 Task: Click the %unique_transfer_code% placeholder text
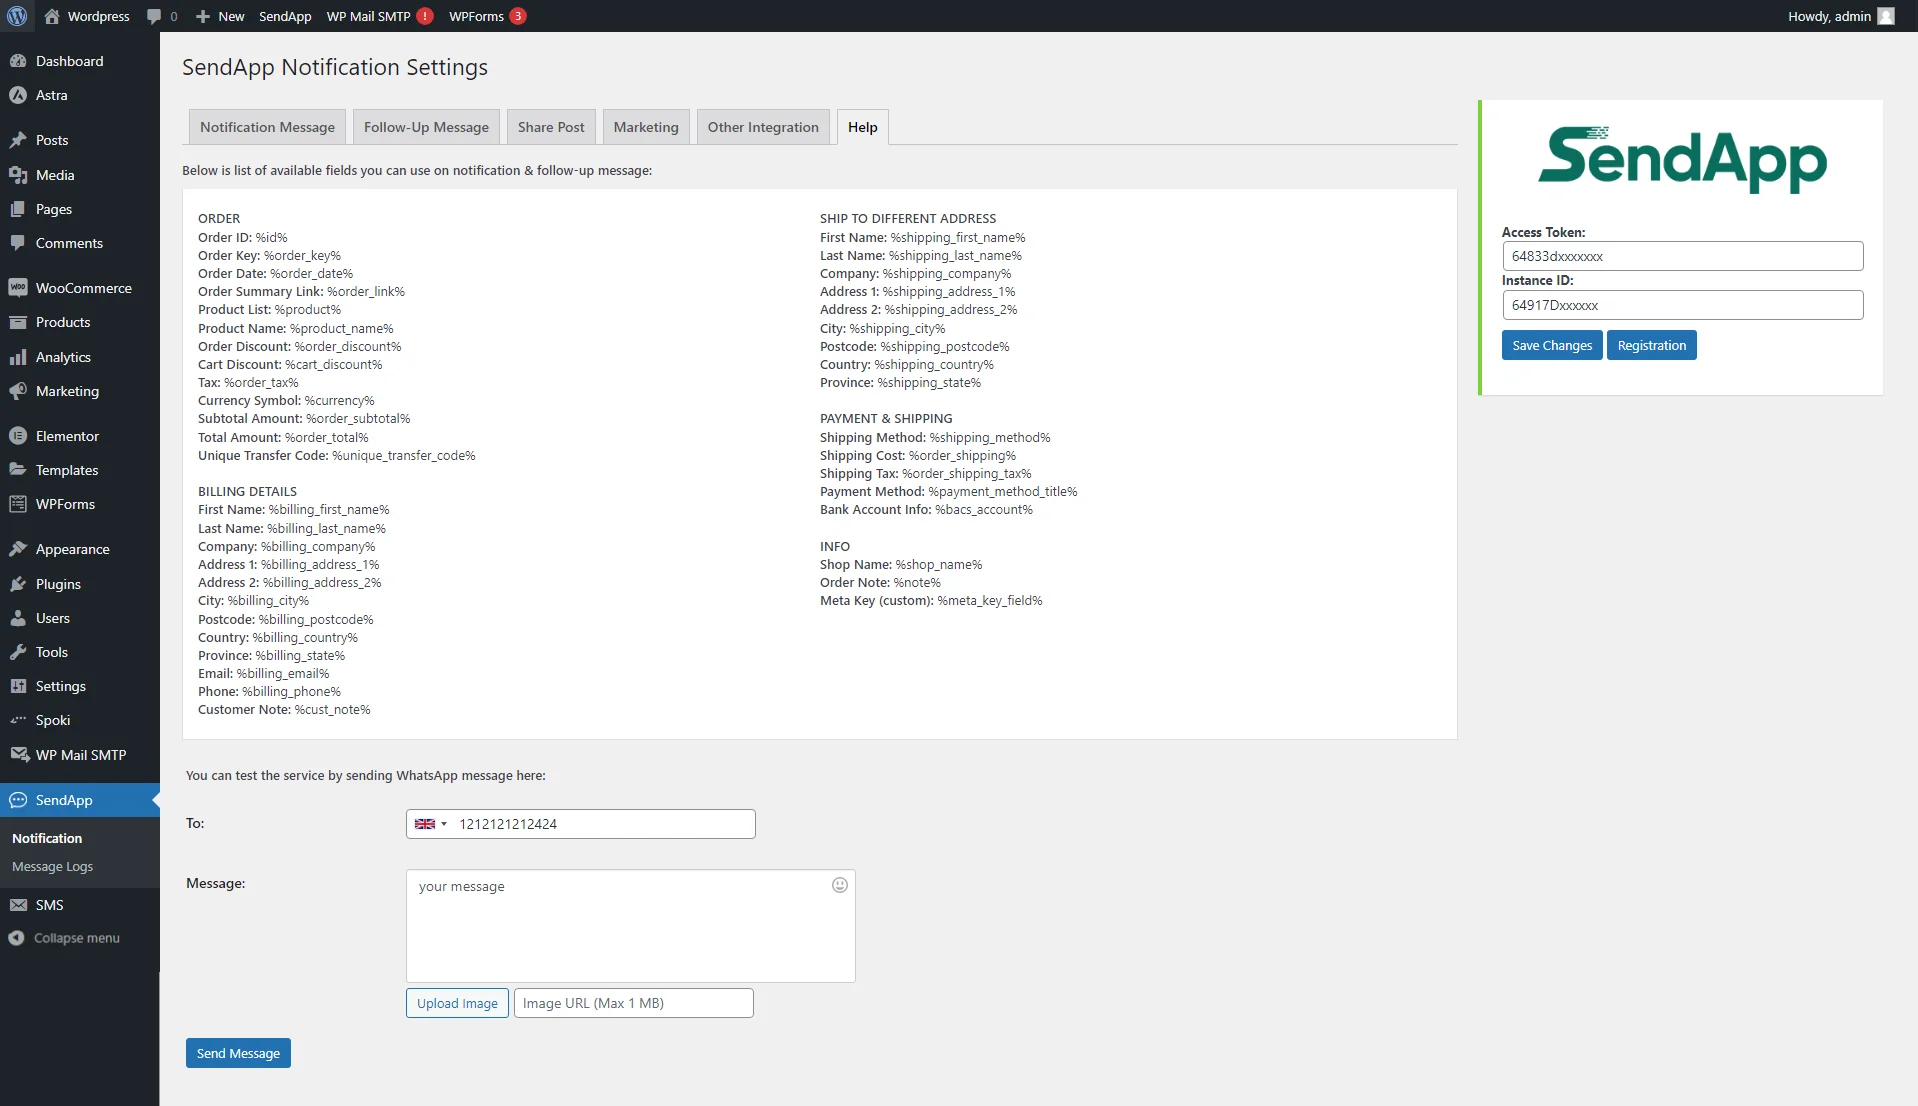pyautogui.click(x=404, y=456)
